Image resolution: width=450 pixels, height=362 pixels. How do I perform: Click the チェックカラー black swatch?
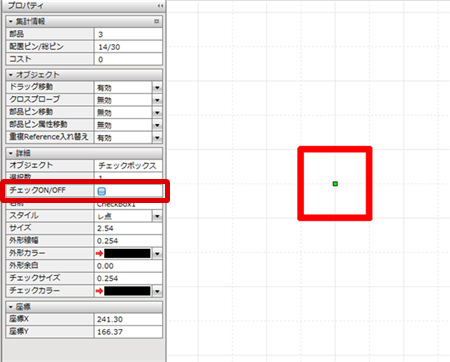point(127,291)
